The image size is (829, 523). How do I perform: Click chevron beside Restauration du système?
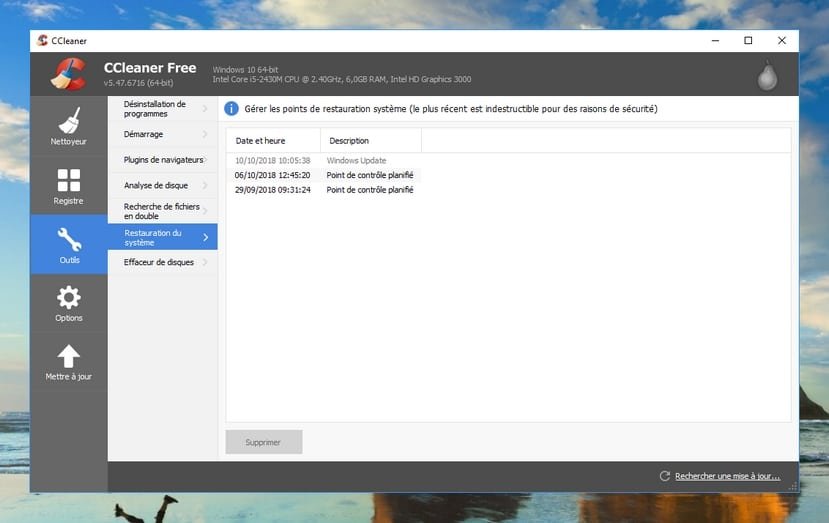pyautogui.click(x=206, y=237)
